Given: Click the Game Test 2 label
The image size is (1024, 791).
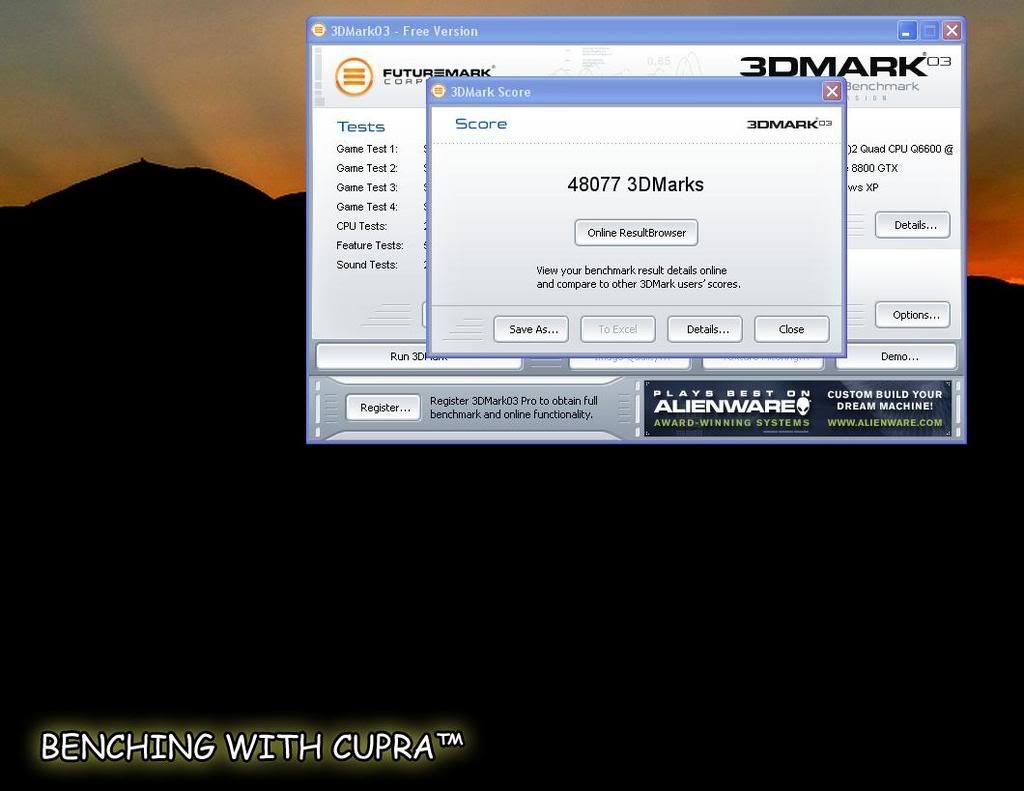Looking at the screenshot, I should [367, 168].
